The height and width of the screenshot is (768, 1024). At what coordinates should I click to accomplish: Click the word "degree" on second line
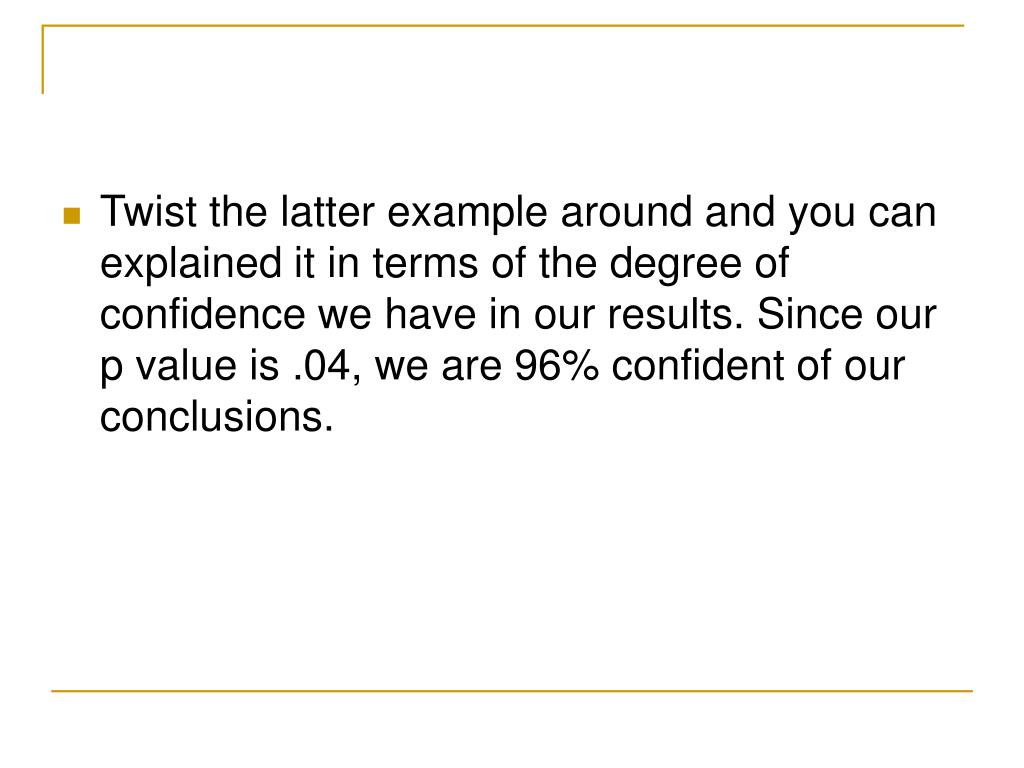[675, 264]
